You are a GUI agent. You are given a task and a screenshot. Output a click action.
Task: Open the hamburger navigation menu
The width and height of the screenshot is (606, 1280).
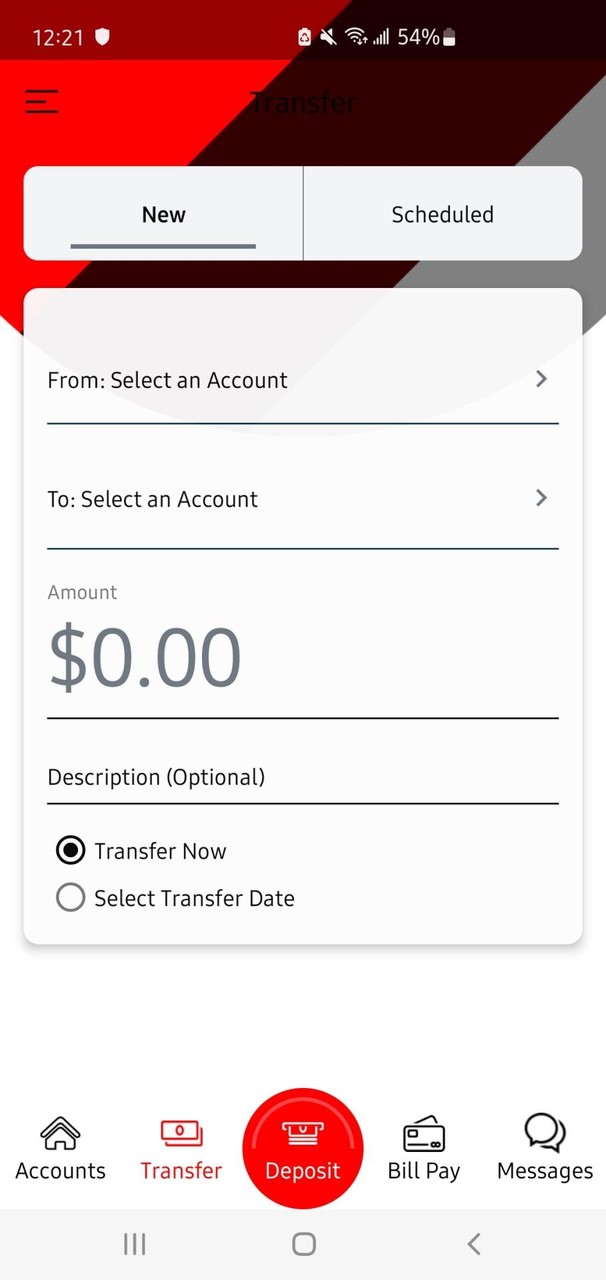pyautogui.click(x=41, y=101)
